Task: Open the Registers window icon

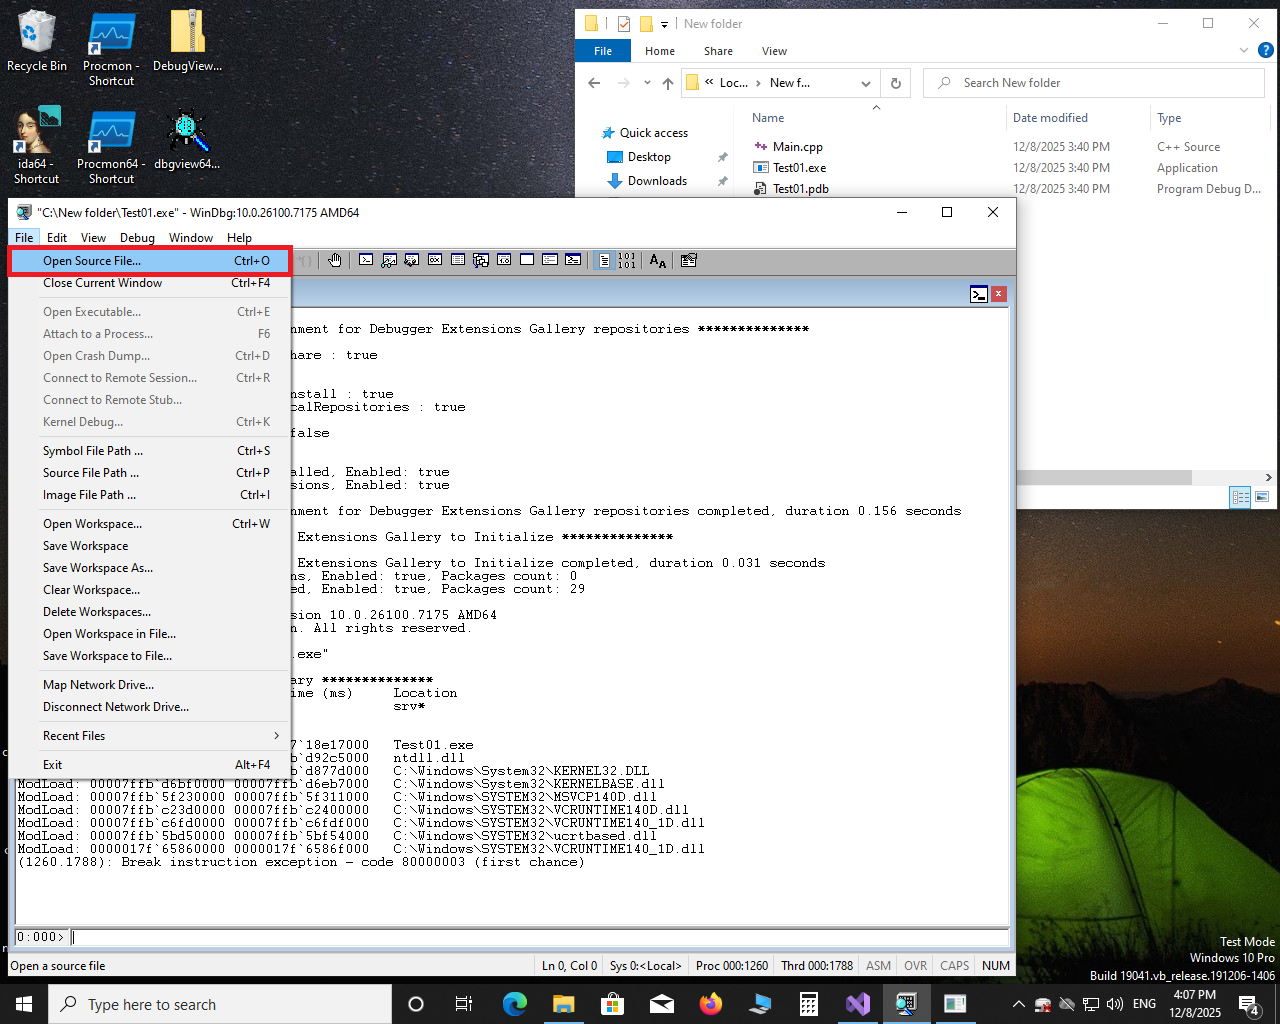Action: coord(435,260)
